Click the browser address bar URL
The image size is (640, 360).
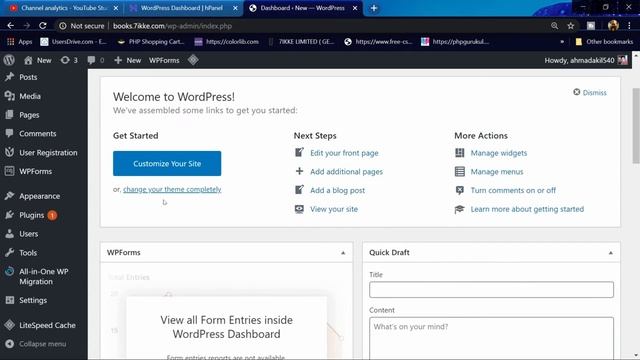tap(172, 26)
